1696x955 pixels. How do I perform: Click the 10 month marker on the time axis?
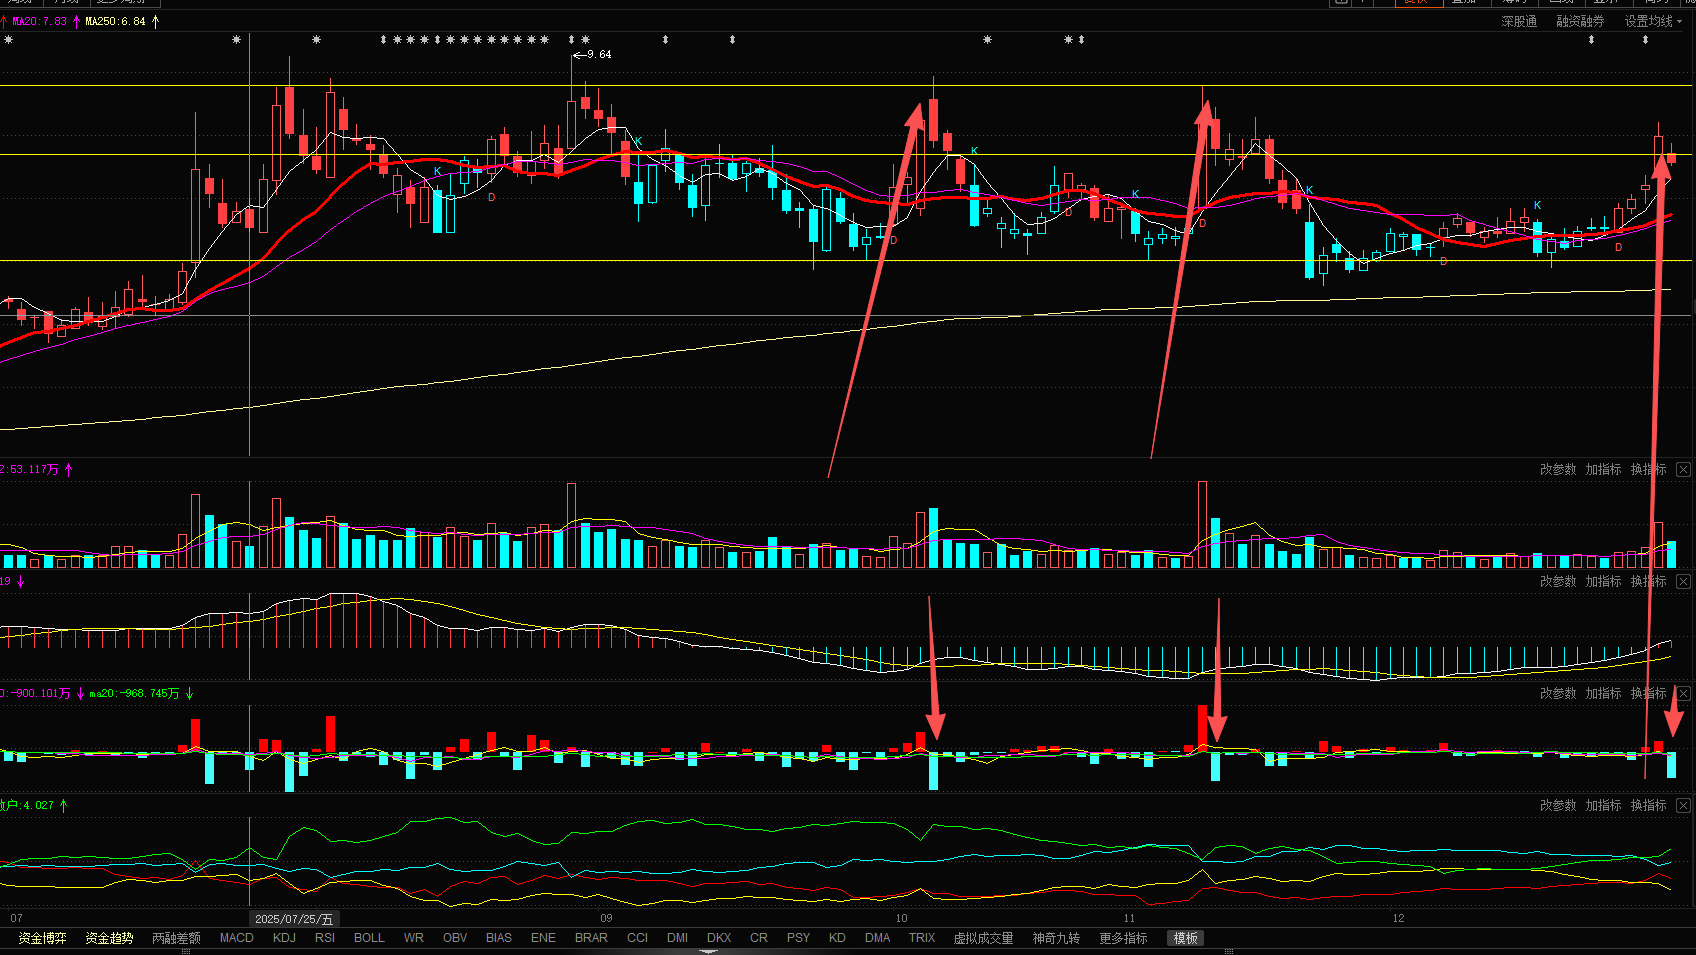point(901,918)
